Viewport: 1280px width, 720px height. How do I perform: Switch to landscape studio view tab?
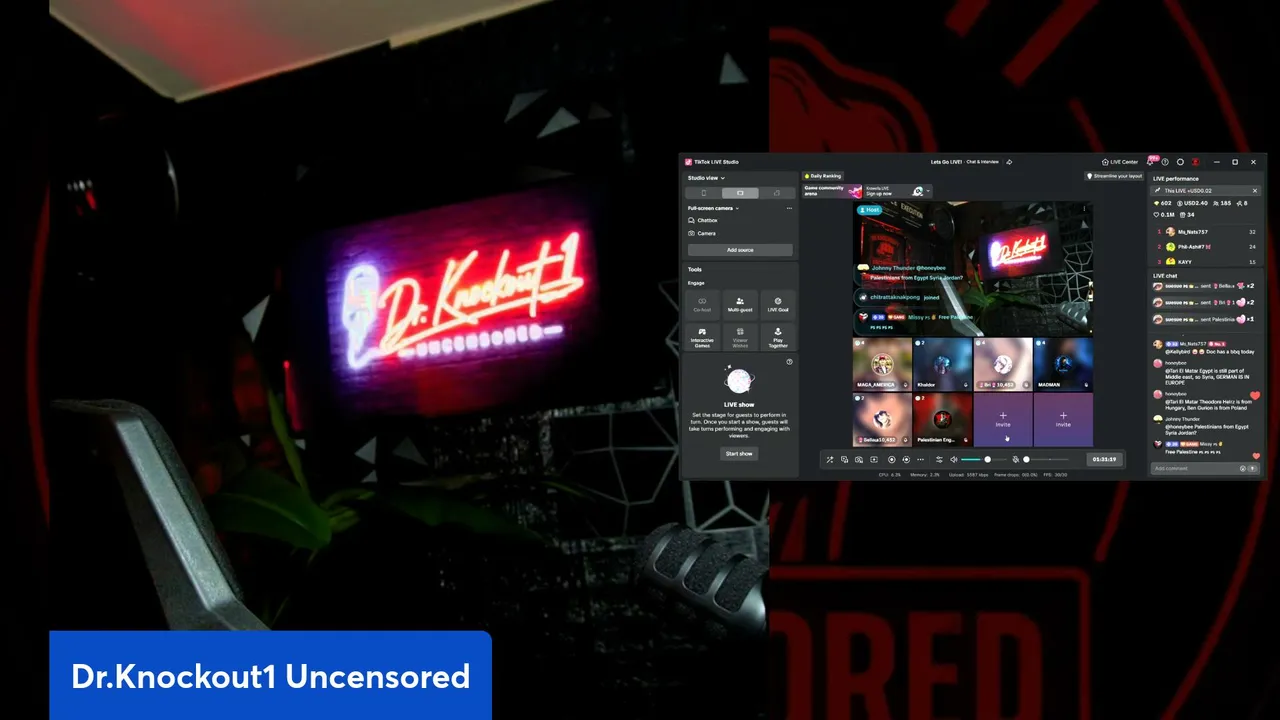[740, 192]
